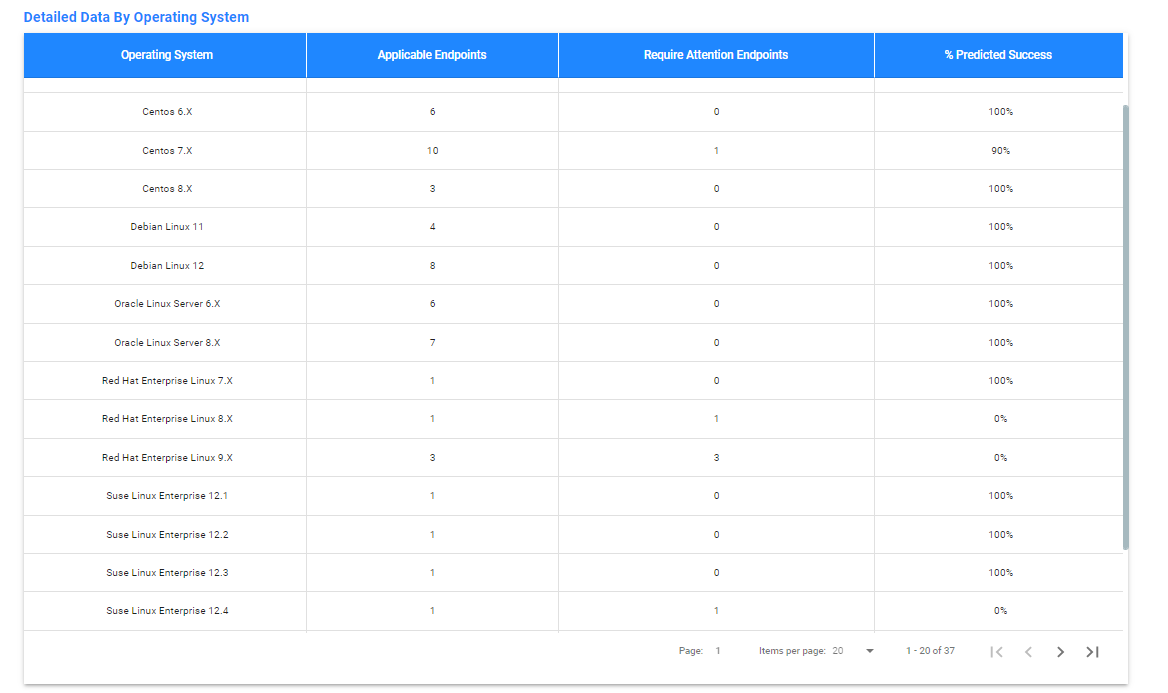Sort by the Require Attention Endpoints column
This screenshot has width=1168, height=693.
click(x=716, y=55)
